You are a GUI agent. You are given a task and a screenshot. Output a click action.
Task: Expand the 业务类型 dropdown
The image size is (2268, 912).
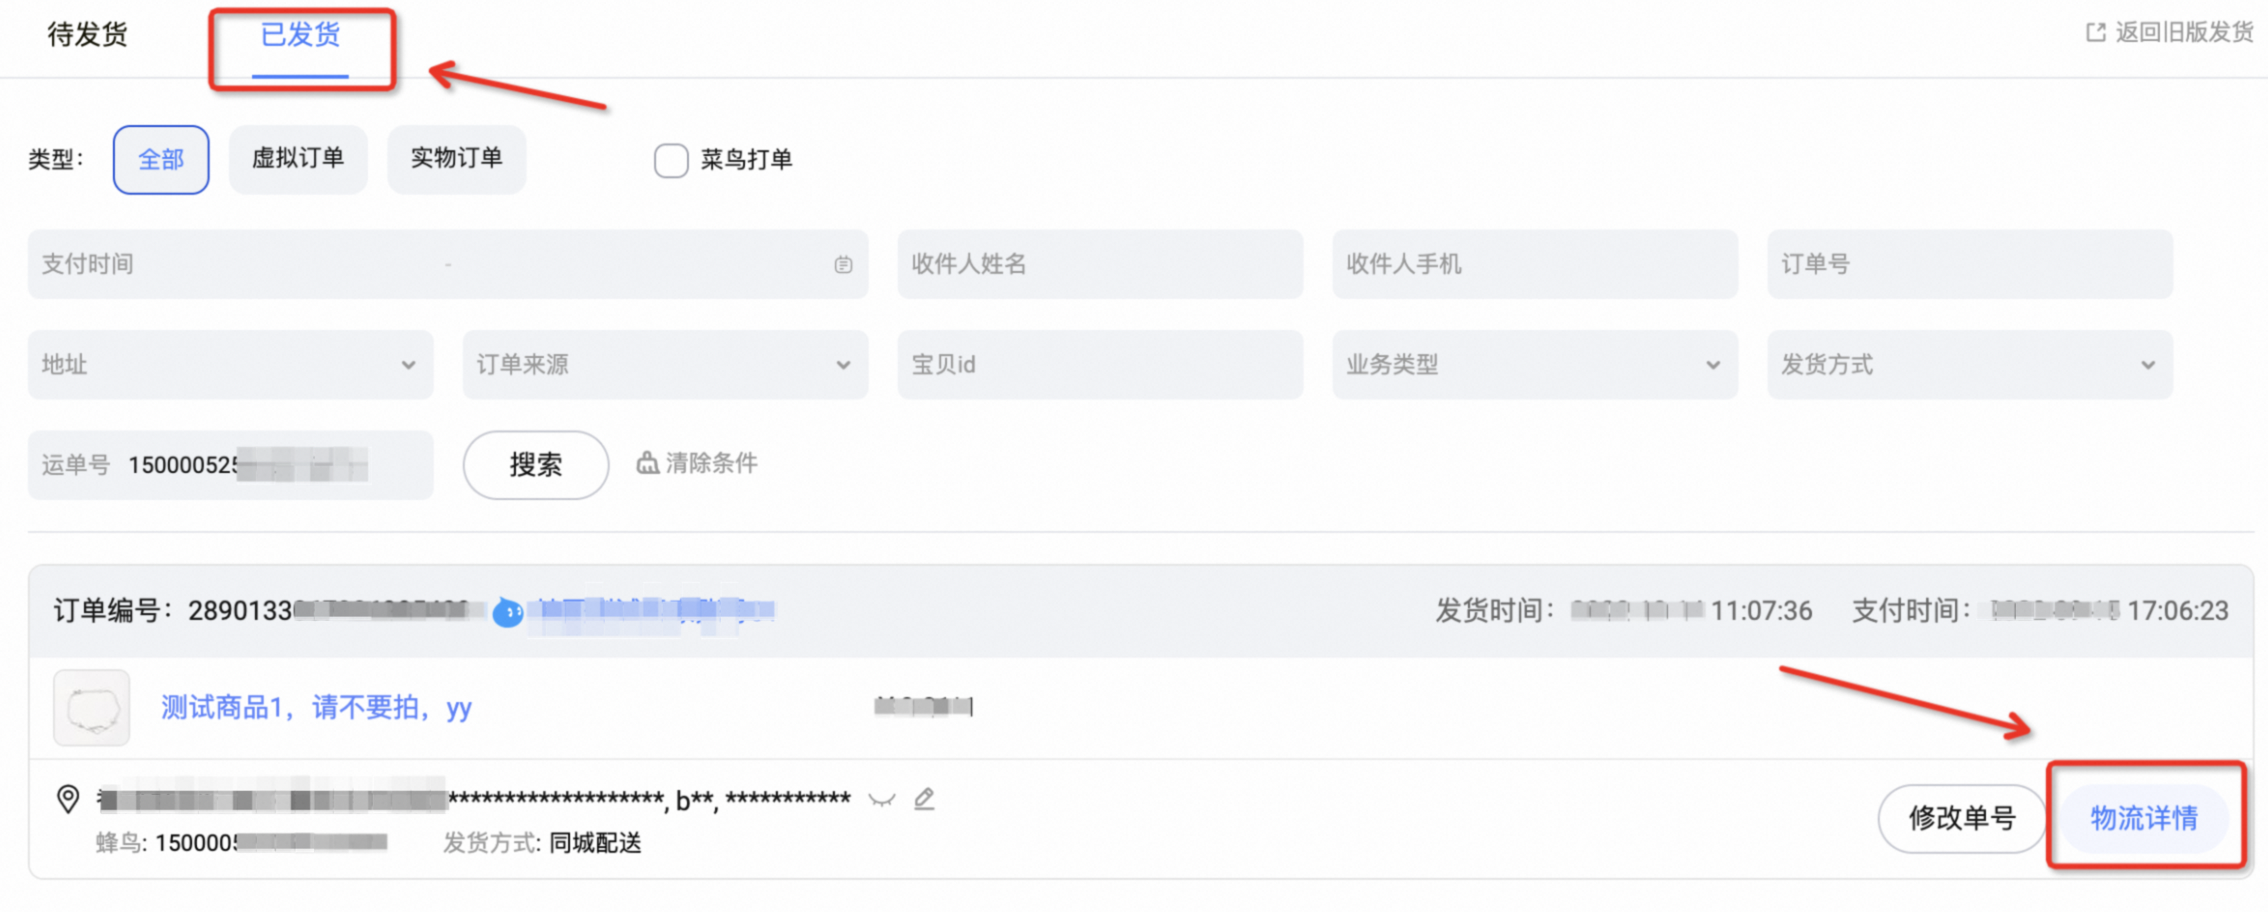click(1535, 365)
